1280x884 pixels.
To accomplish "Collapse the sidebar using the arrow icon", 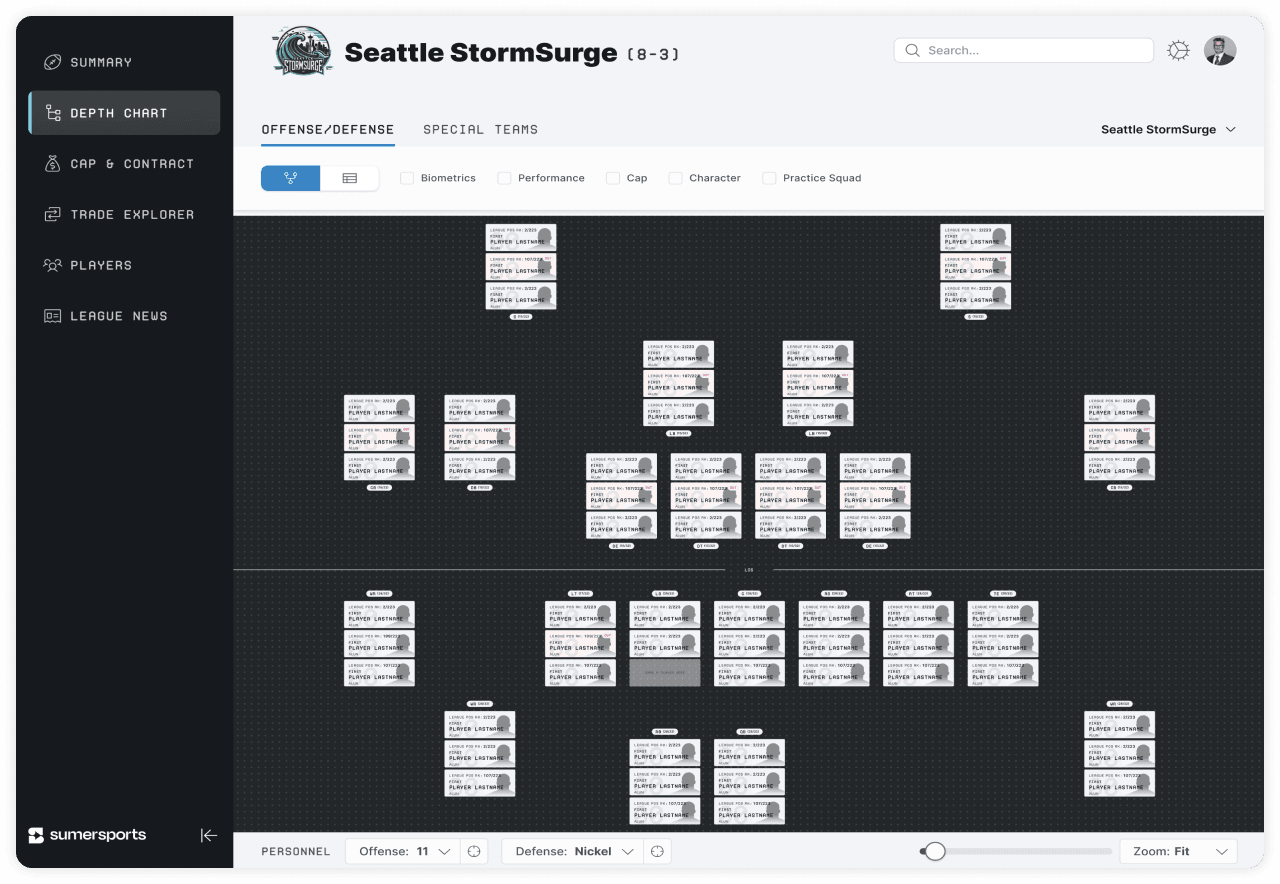I will 208,835.
